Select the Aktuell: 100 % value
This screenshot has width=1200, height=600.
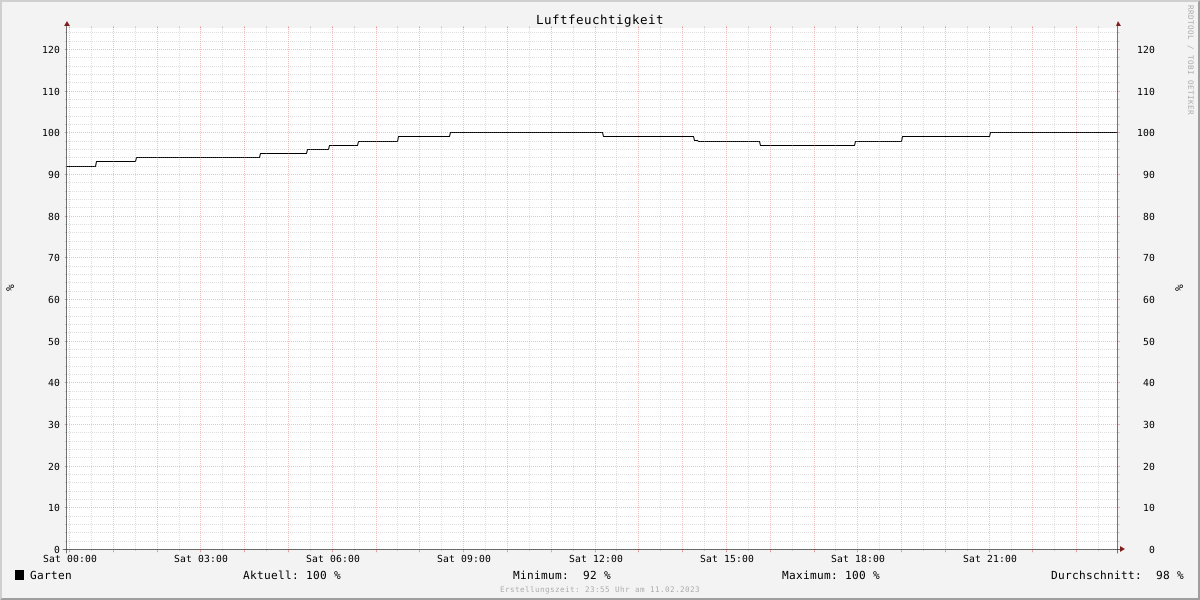(292, 575)
